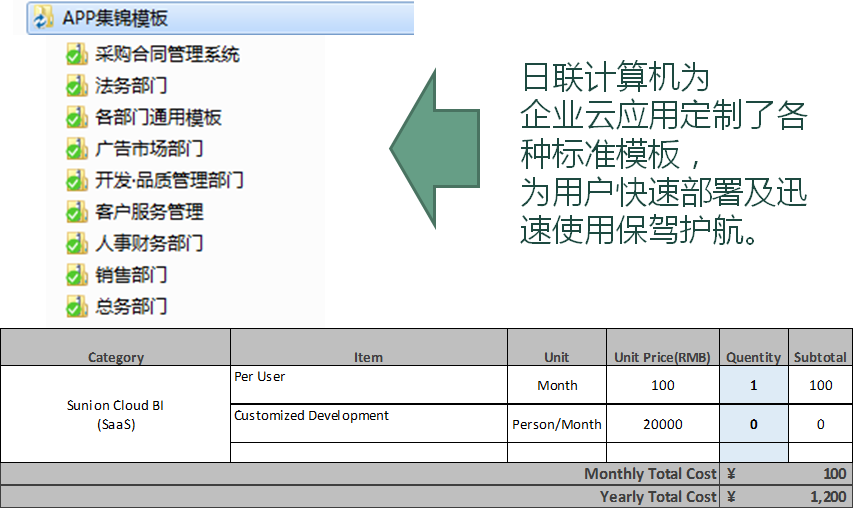The width and height of the screenshot is (854, 509).
Task: Click the 法务部门 folder icon
Action: (77, 85)
